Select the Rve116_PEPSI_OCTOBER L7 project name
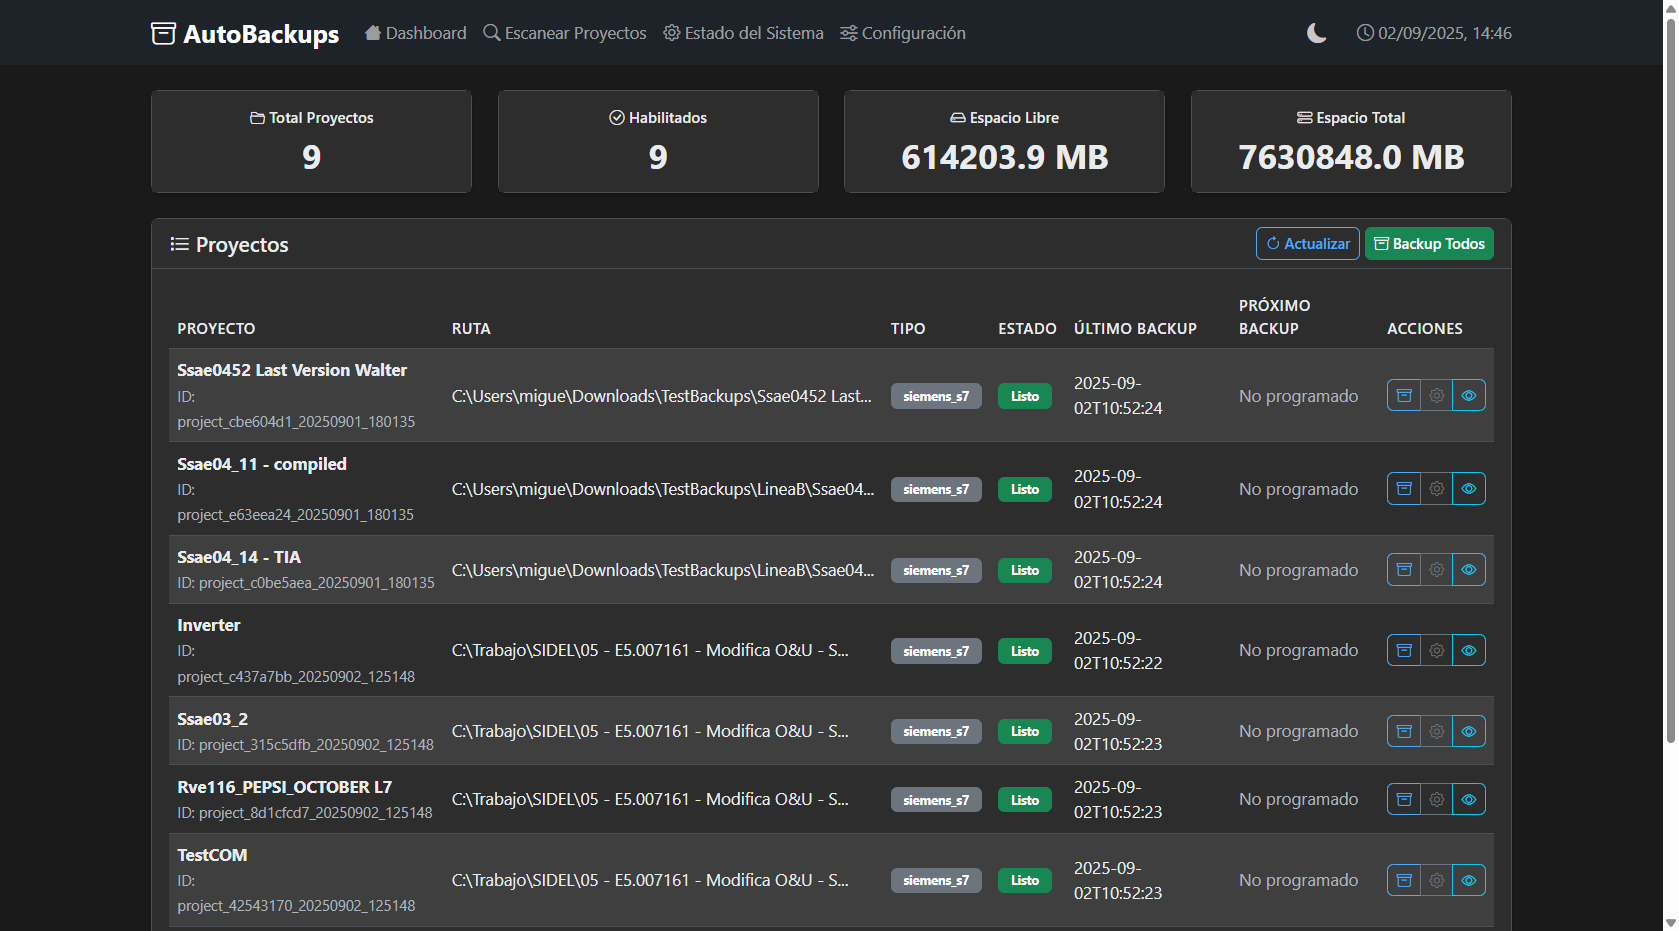This screenshot has height=931, width=1679. click(x=285, y=787)
